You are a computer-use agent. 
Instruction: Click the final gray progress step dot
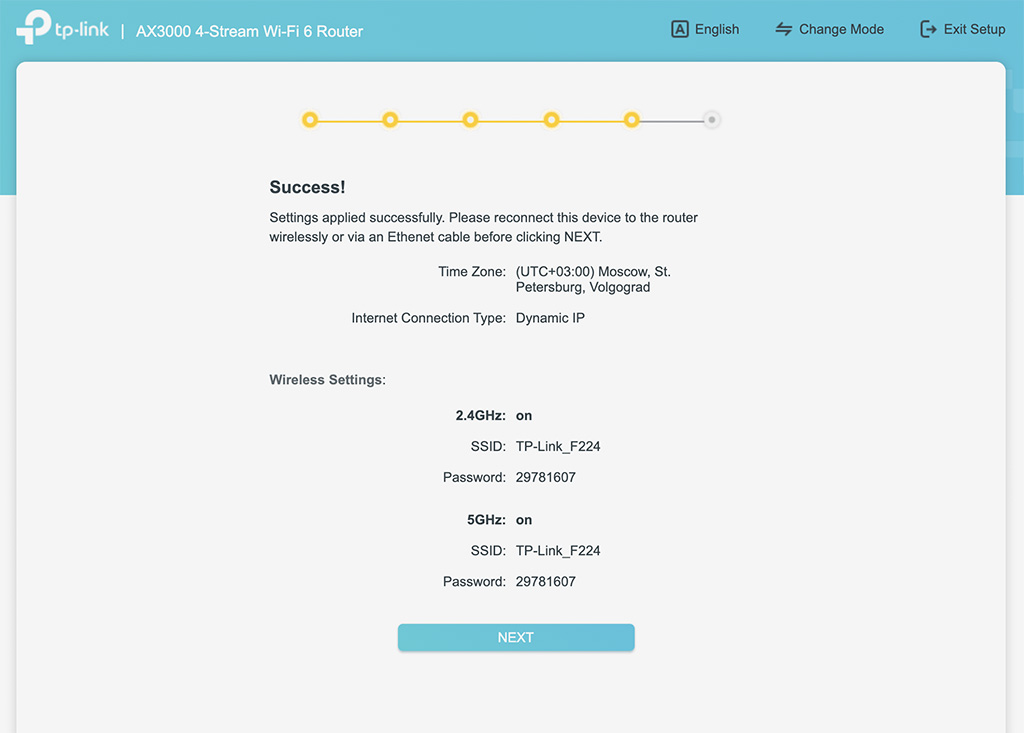click(x=712, y=120)
